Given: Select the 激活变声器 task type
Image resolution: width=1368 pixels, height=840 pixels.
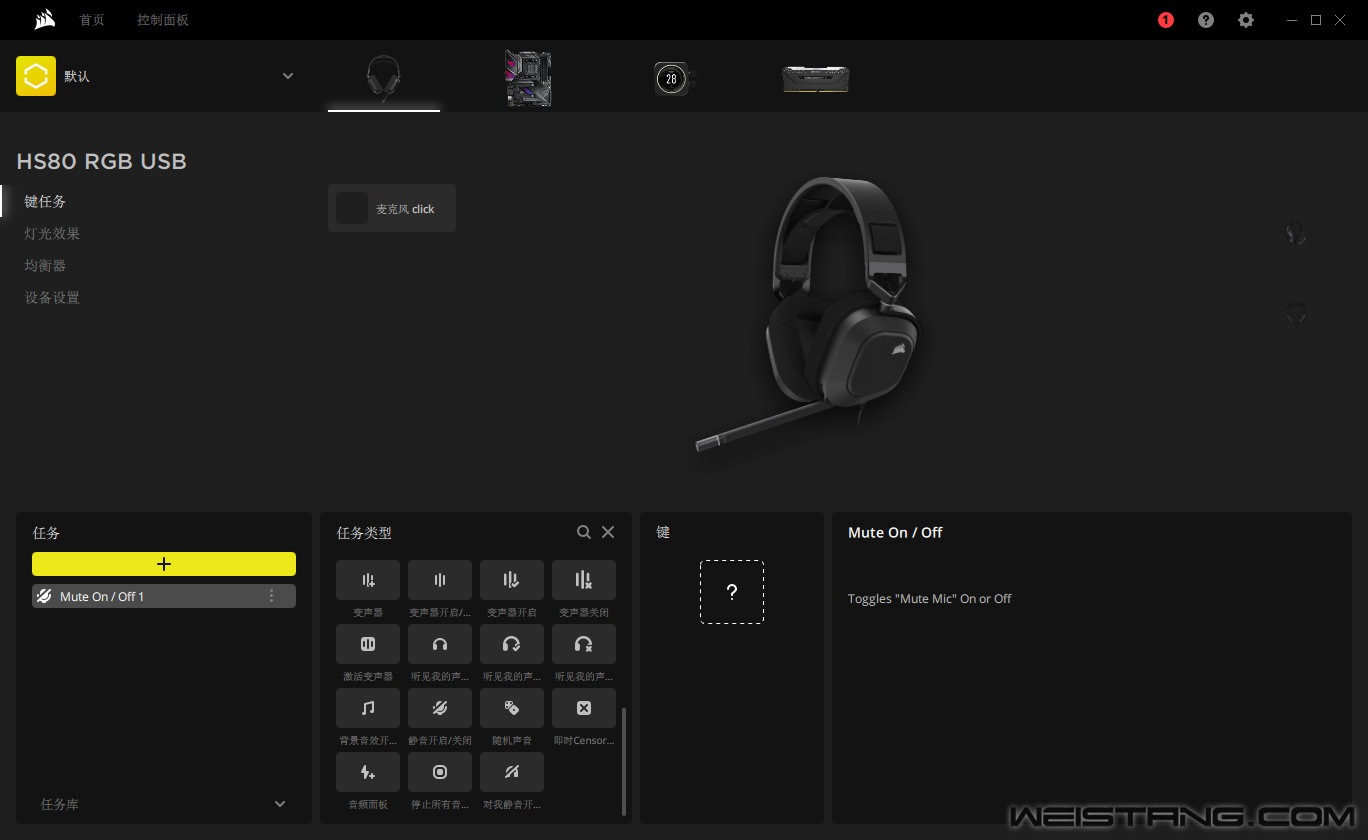Looking at the screenshot, I should 368,644.
